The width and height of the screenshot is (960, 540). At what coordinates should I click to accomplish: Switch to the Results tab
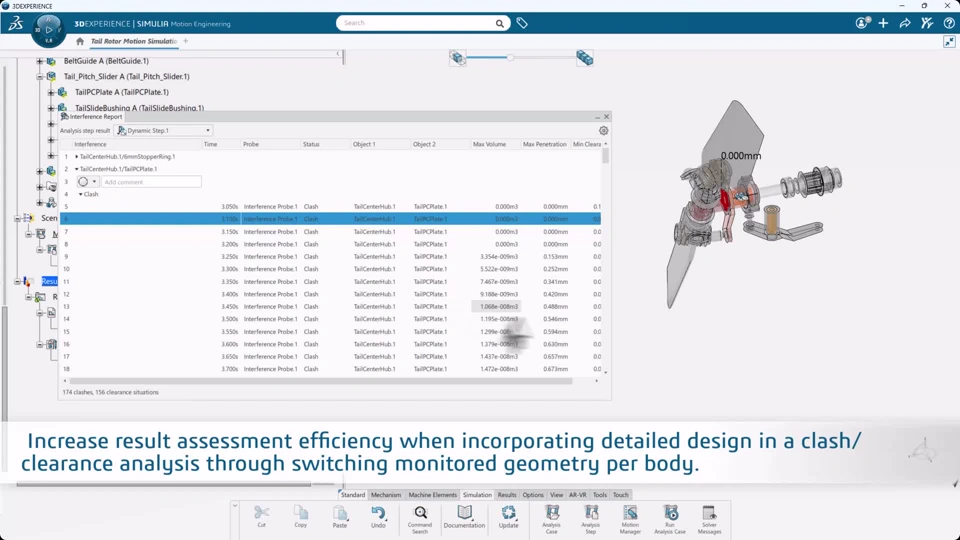pos(506,495)
